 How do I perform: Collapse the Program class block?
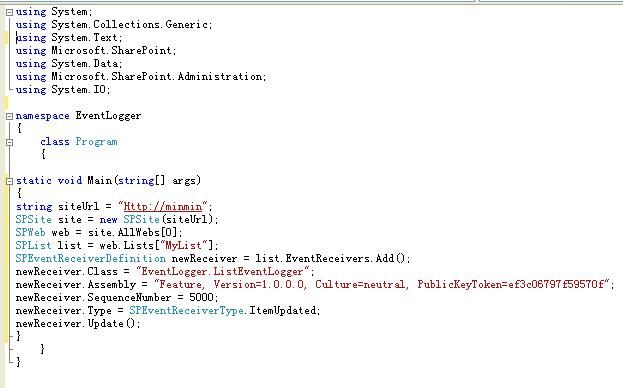(x=9, y=142)
